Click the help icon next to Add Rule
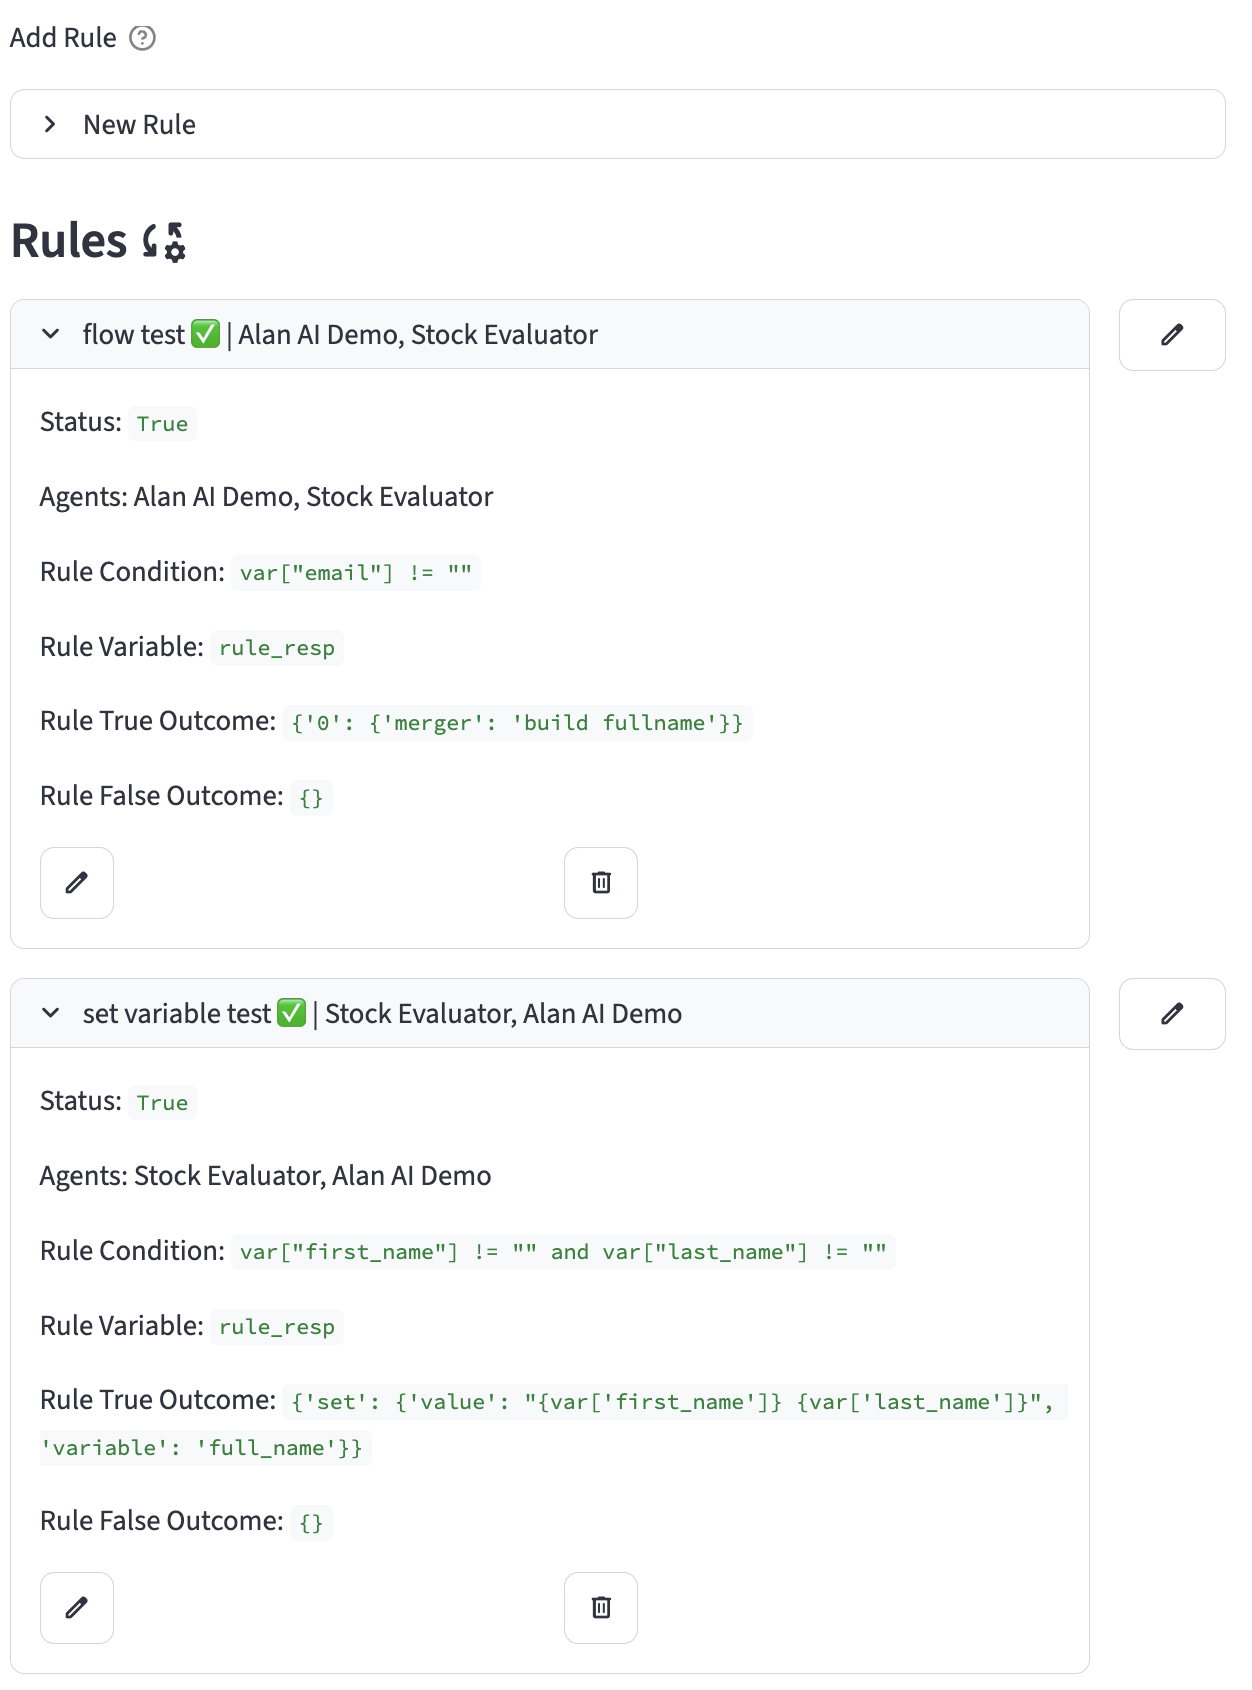Image resolution: width=1252 pixels, height=1690 pixels. pos(143,38)
